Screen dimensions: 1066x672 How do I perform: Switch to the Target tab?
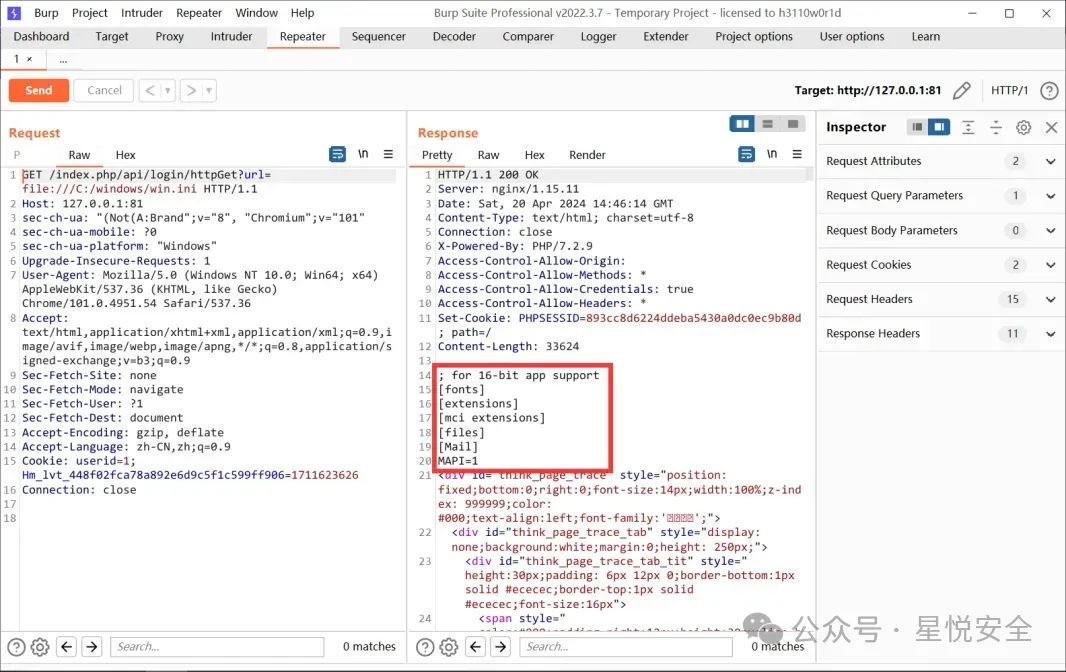point(111,37)
